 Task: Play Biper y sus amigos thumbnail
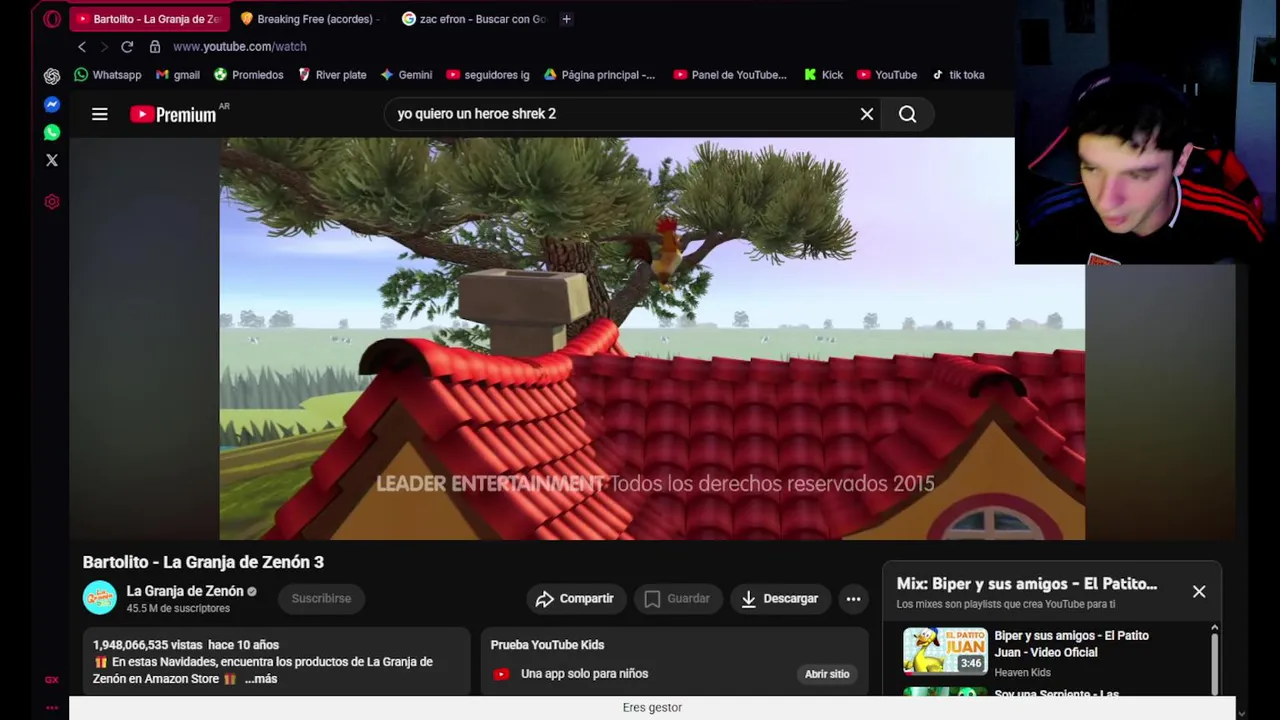(x=945, y=652)
